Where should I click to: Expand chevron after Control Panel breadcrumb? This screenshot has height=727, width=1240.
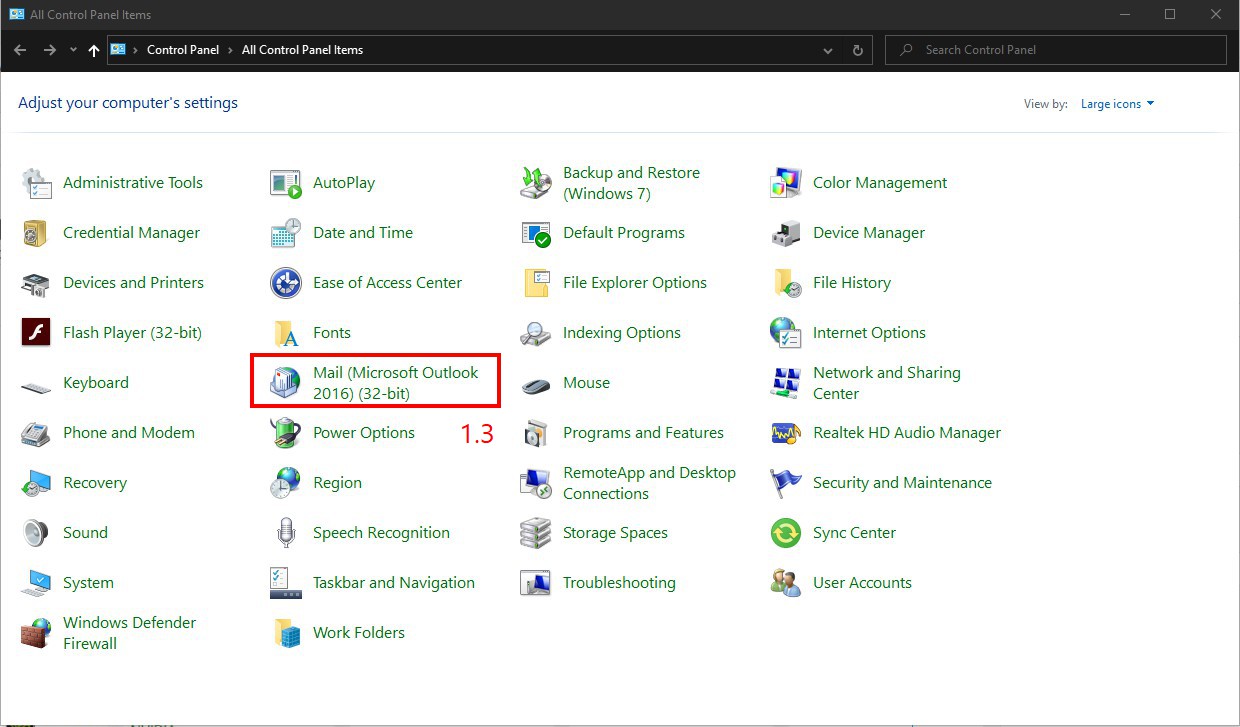(x=231, y=50)
